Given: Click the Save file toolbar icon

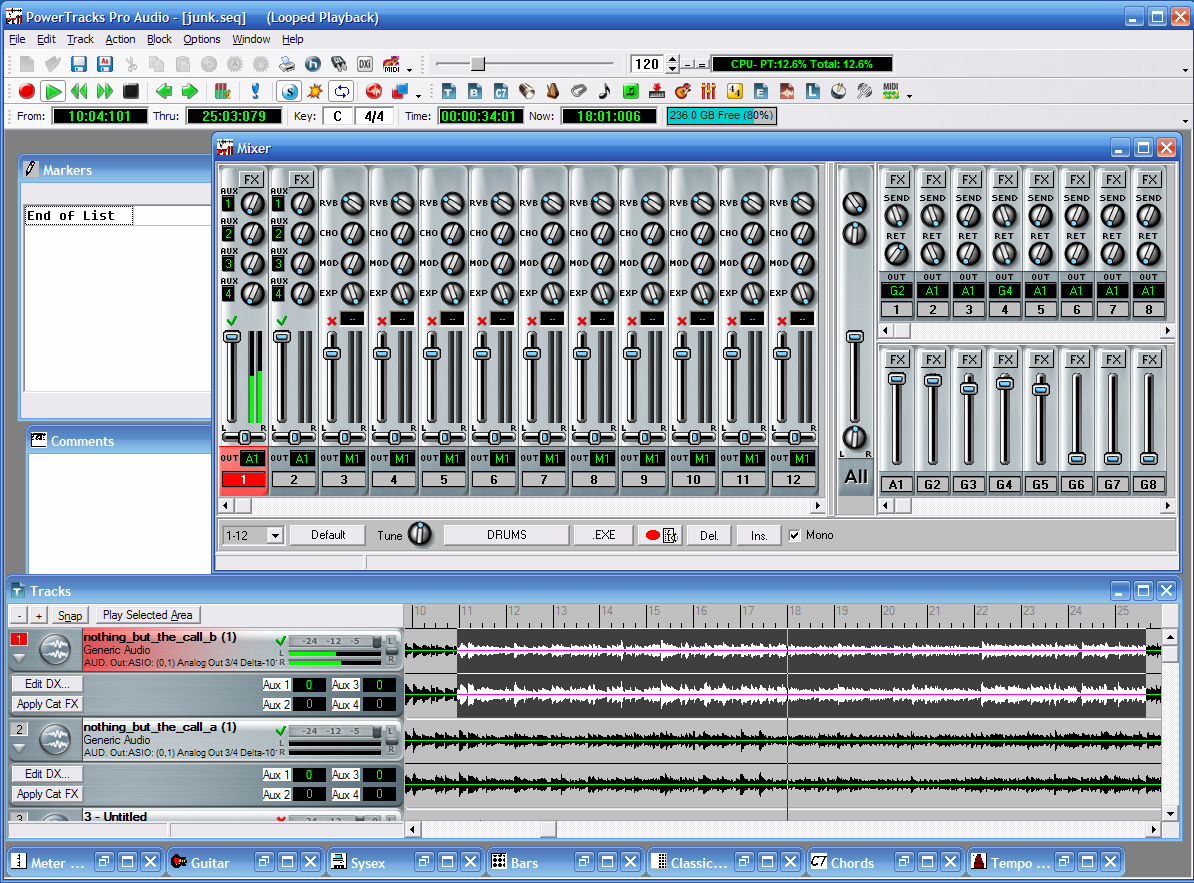Looking at the screenshot, I should click(x=78, y=65).
